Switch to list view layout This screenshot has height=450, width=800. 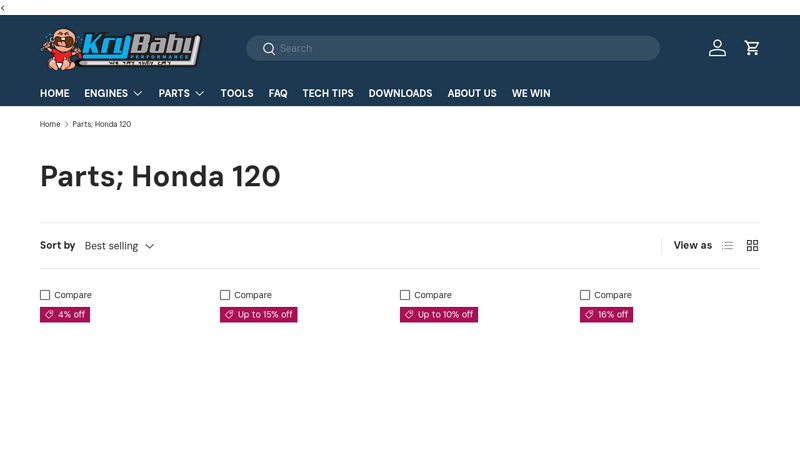click(x=727, y=246)
